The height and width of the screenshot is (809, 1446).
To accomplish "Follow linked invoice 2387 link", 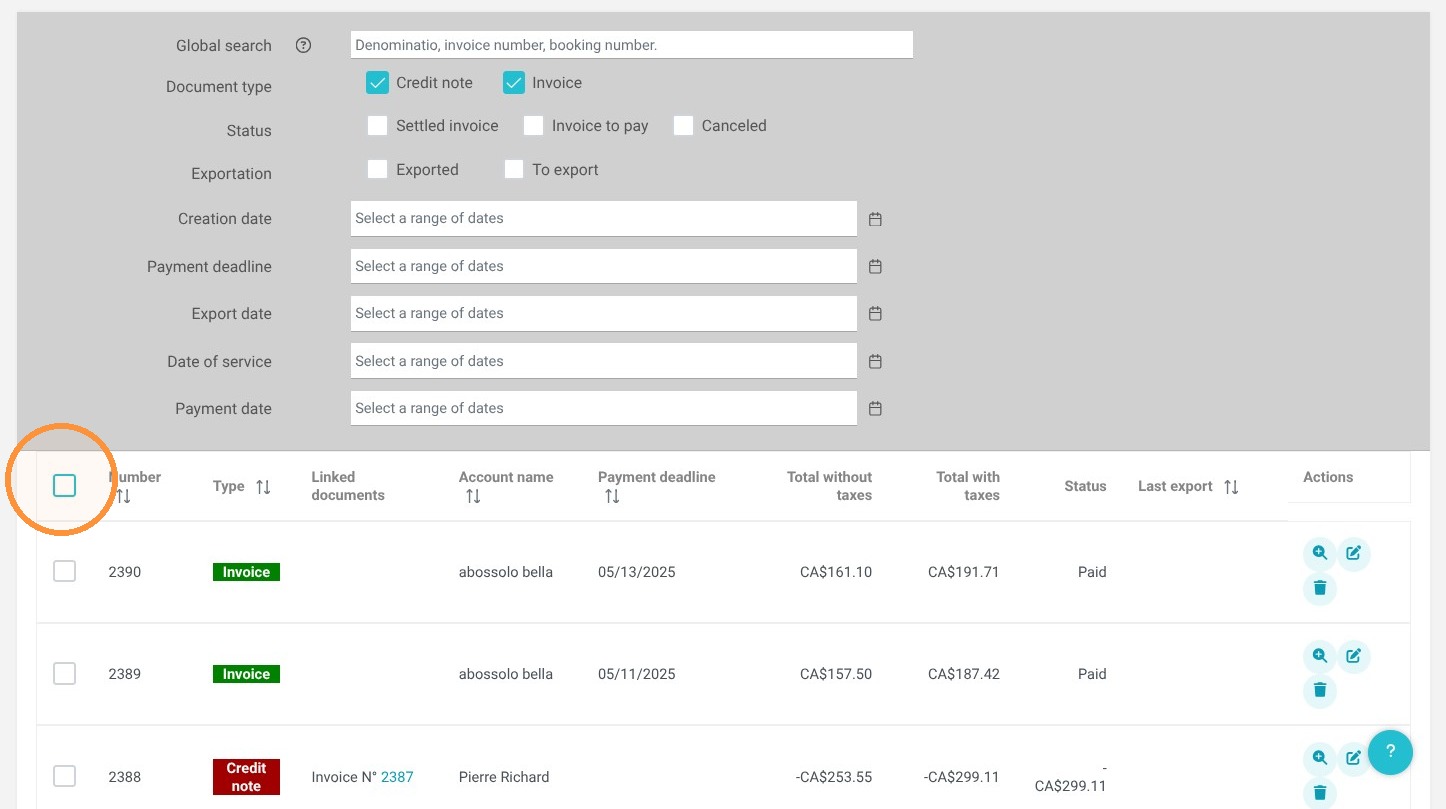I will [x=397, y=777].
